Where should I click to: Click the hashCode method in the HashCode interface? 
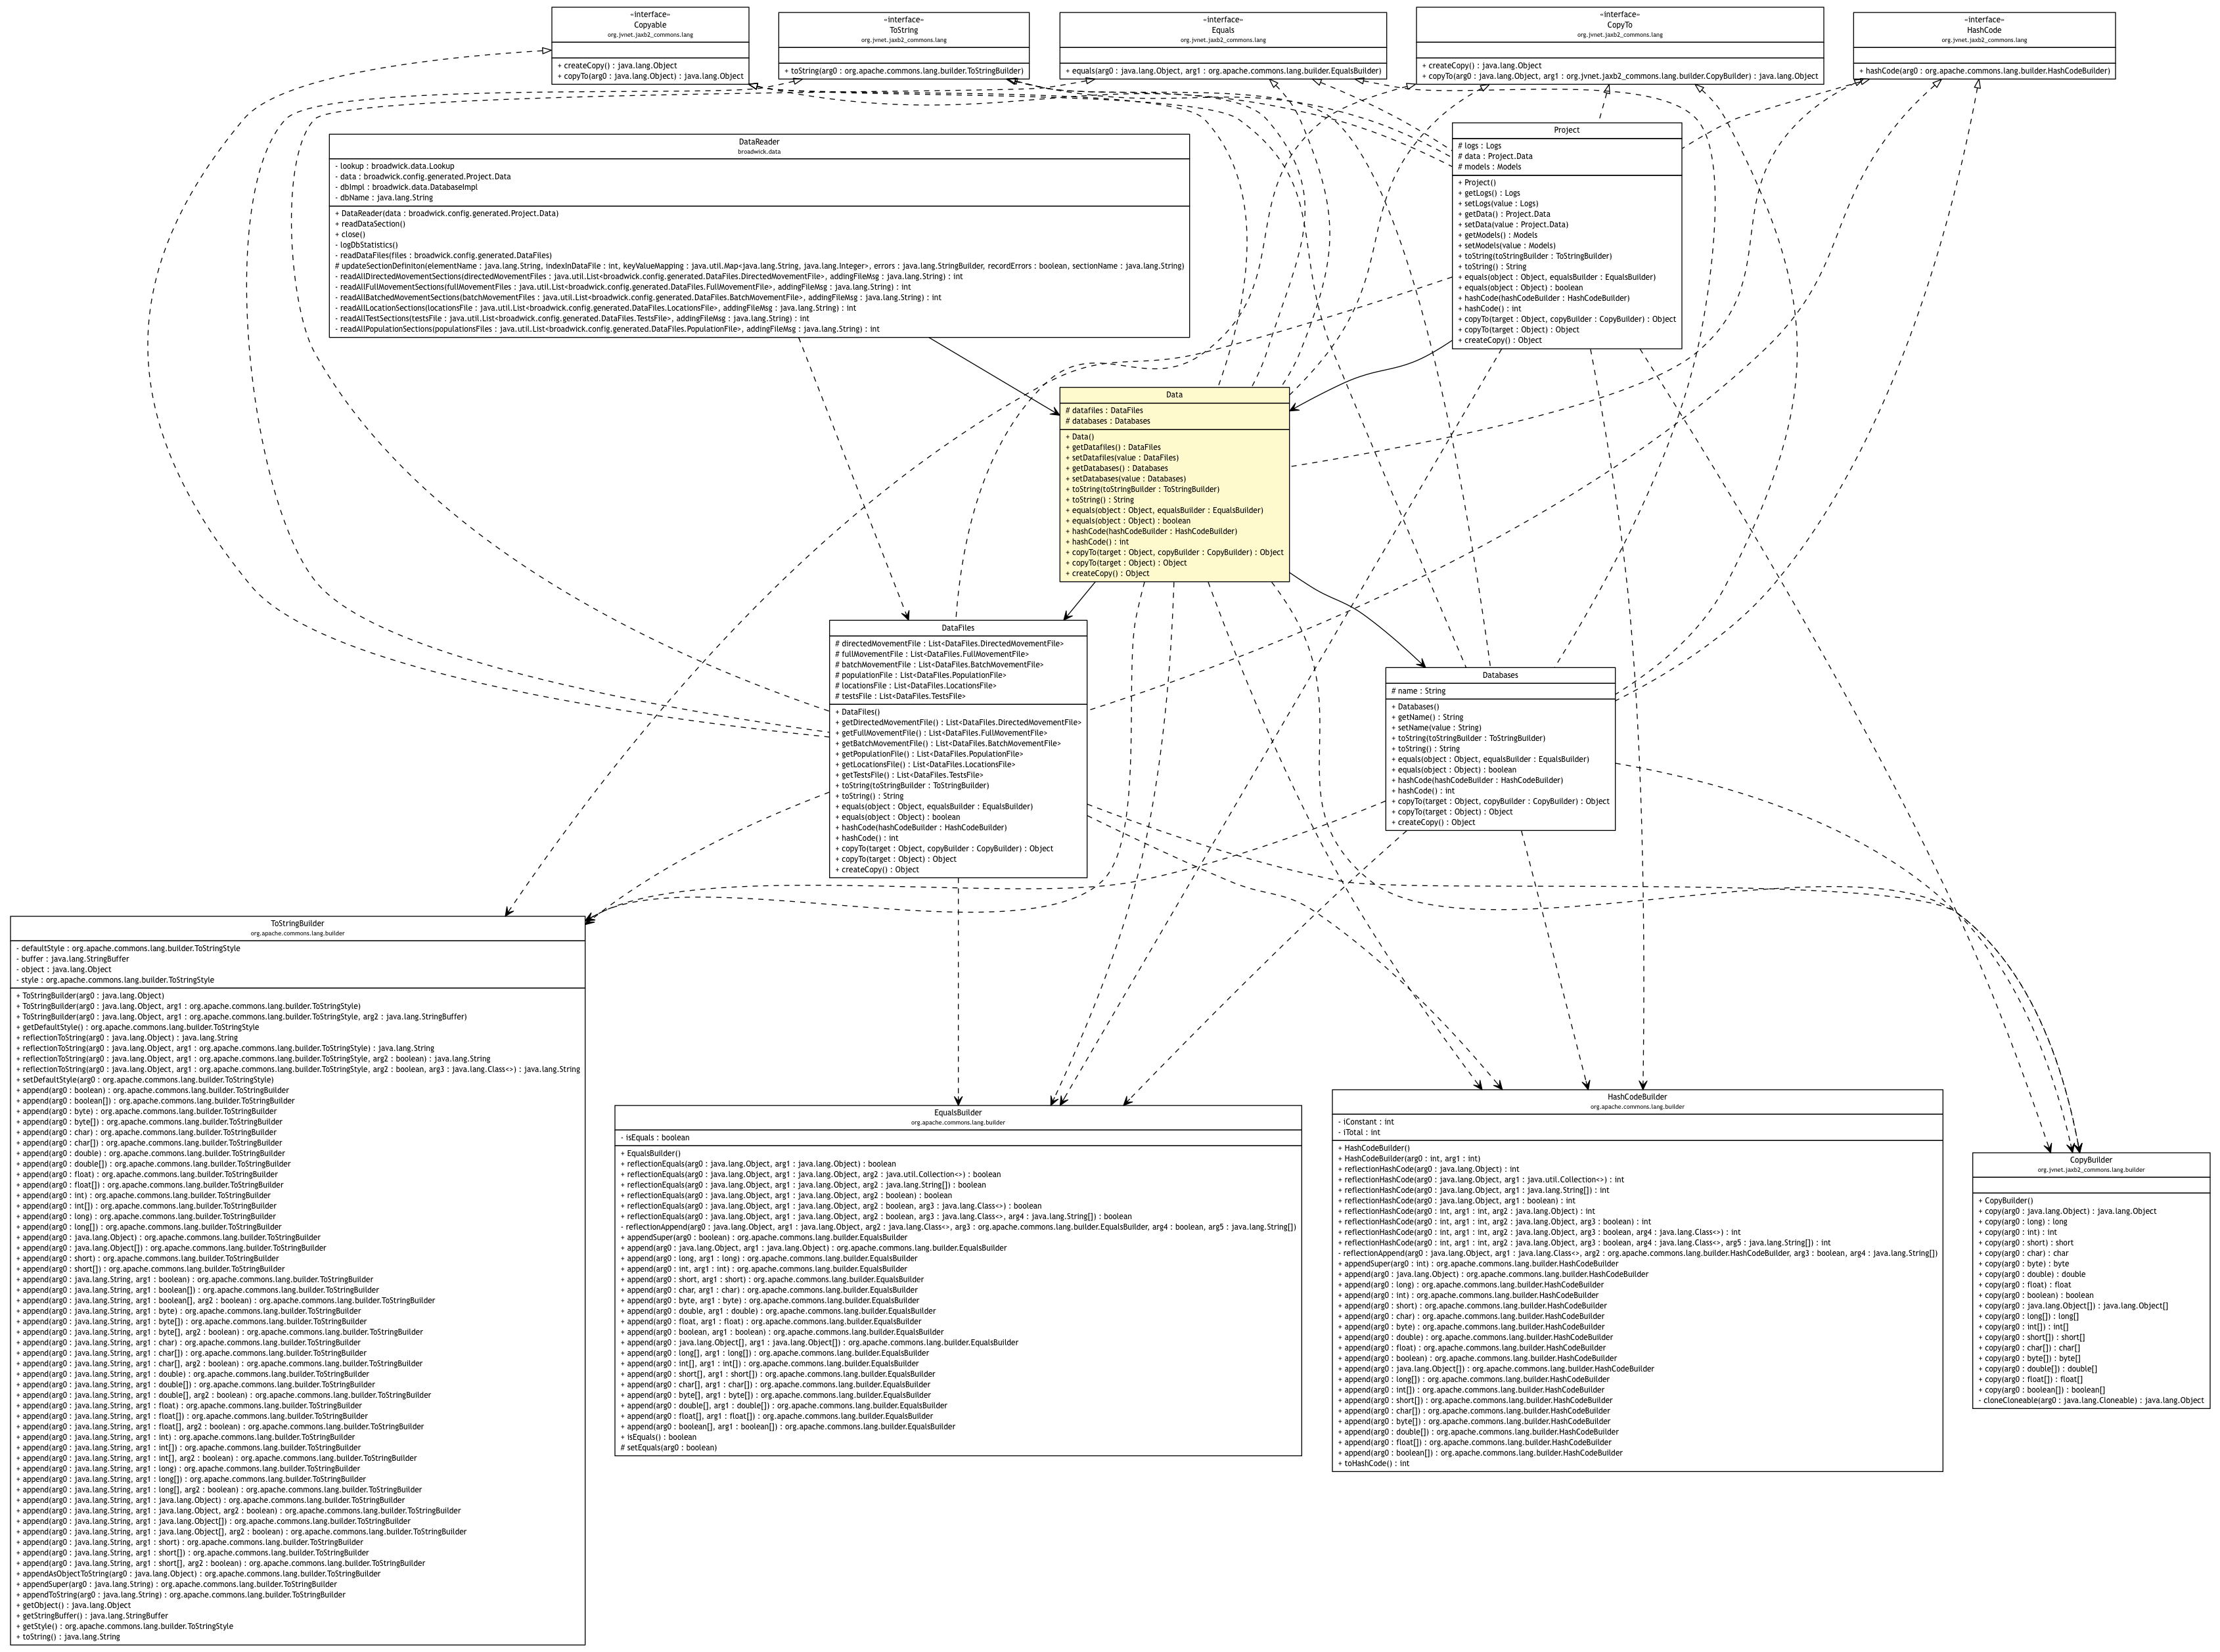pyautogui.click(x=1984, y=71)
